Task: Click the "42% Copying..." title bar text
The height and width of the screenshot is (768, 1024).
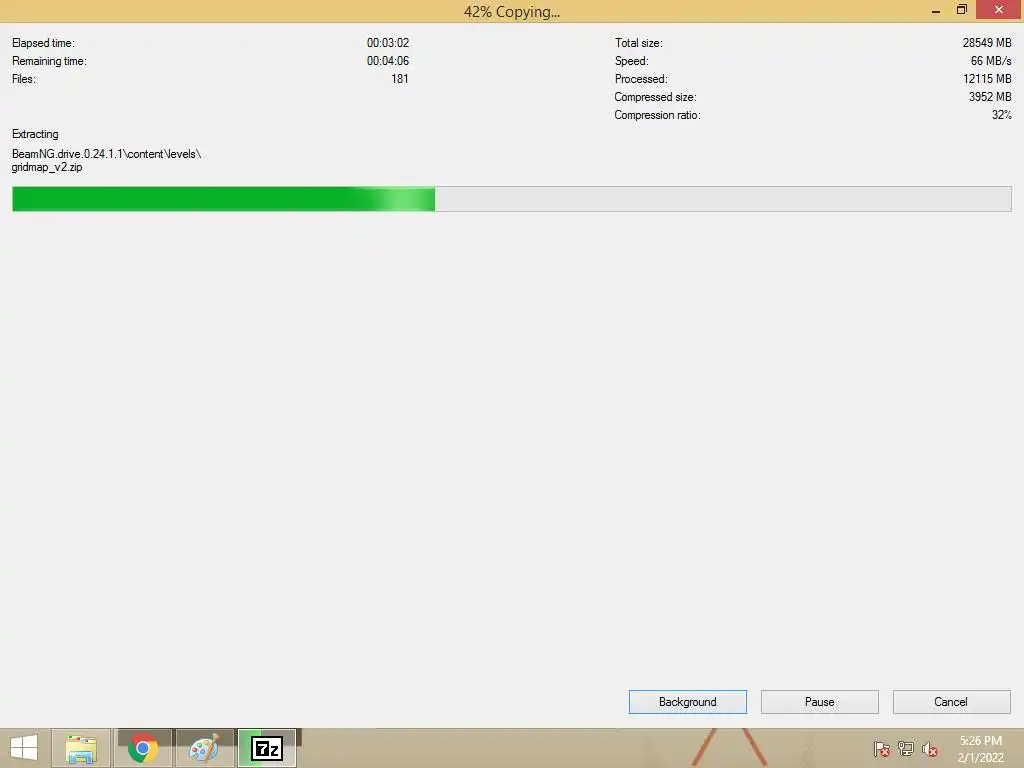Action: point(512,12)
